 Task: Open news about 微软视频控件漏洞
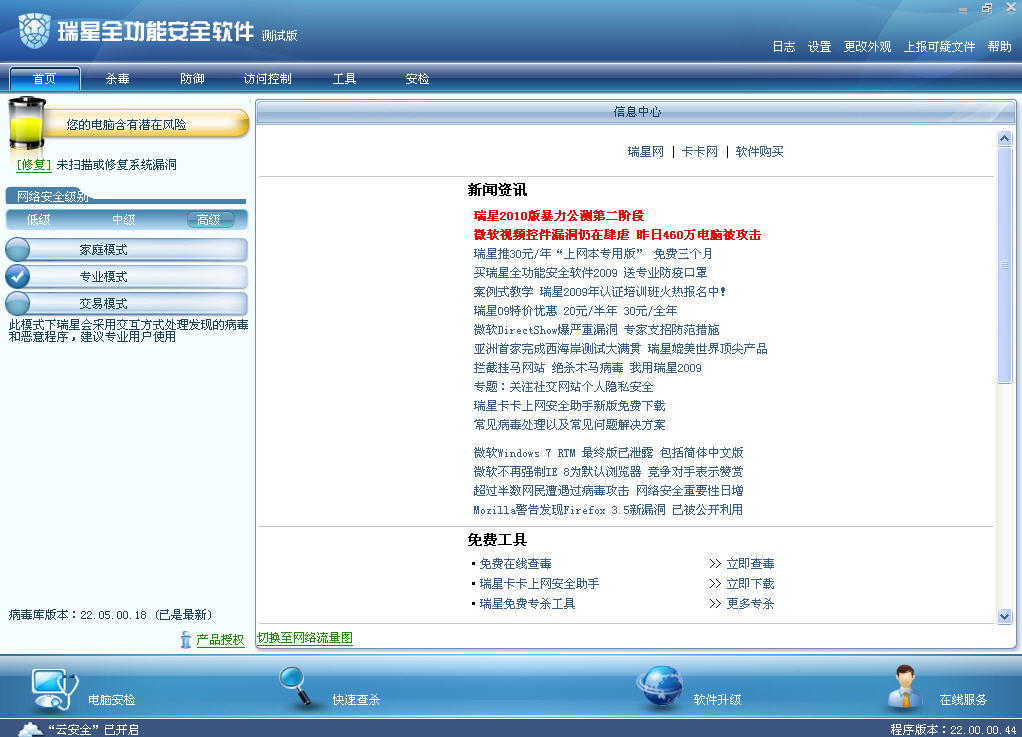(x=617, y=235)
